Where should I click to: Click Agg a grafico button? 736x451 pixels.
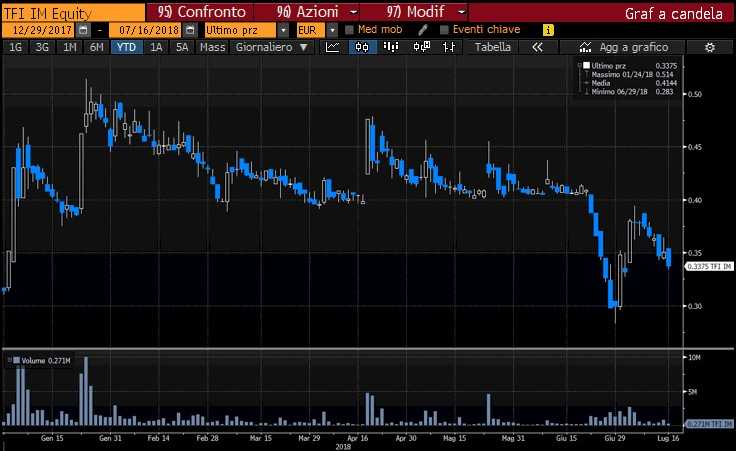click(x=628, y=47)
